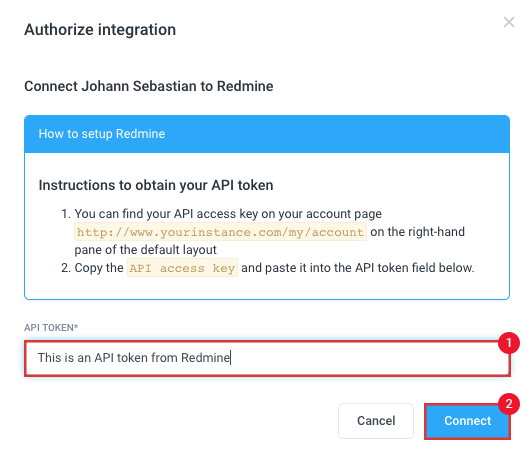Click the Connect Johann Sebastian to Redmine heading
The image size is (532, 461).
[149, 86]
